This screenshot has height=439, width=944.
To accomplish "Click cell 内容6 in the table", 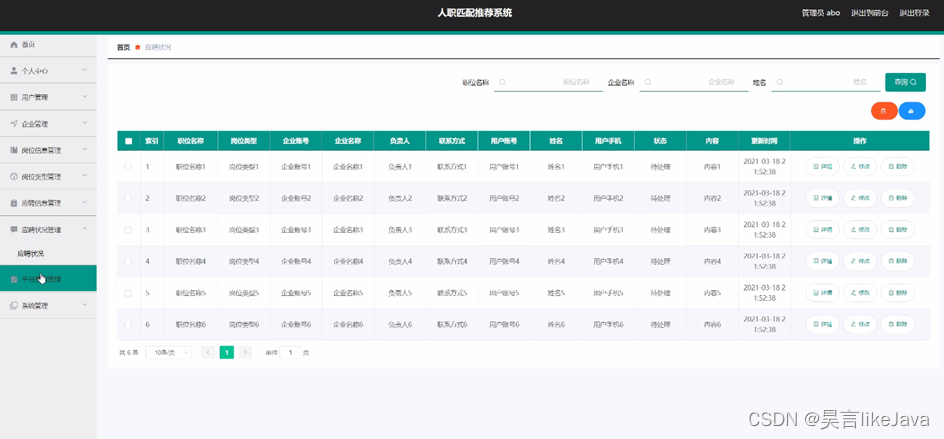I will pyautogui.click(x=712, y=325).
